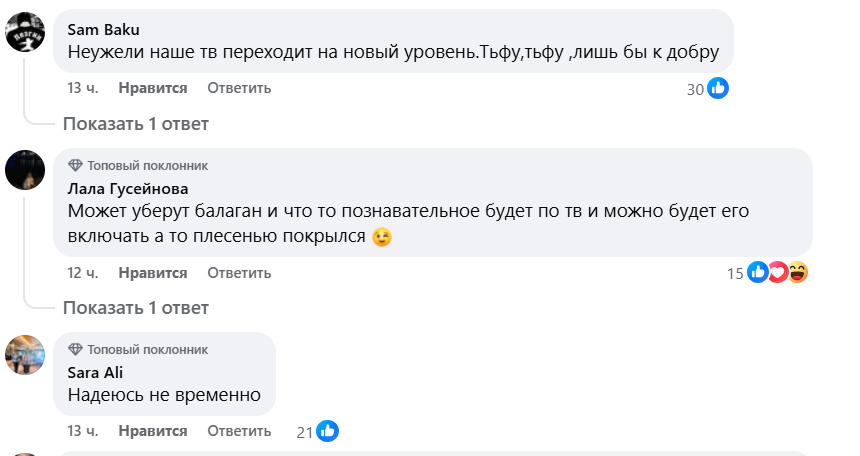The height and width of the screenshot is (456, 860).
Task: Expand the 1 reply under Лала Гусейнова's comment
Action: [136, 307]
